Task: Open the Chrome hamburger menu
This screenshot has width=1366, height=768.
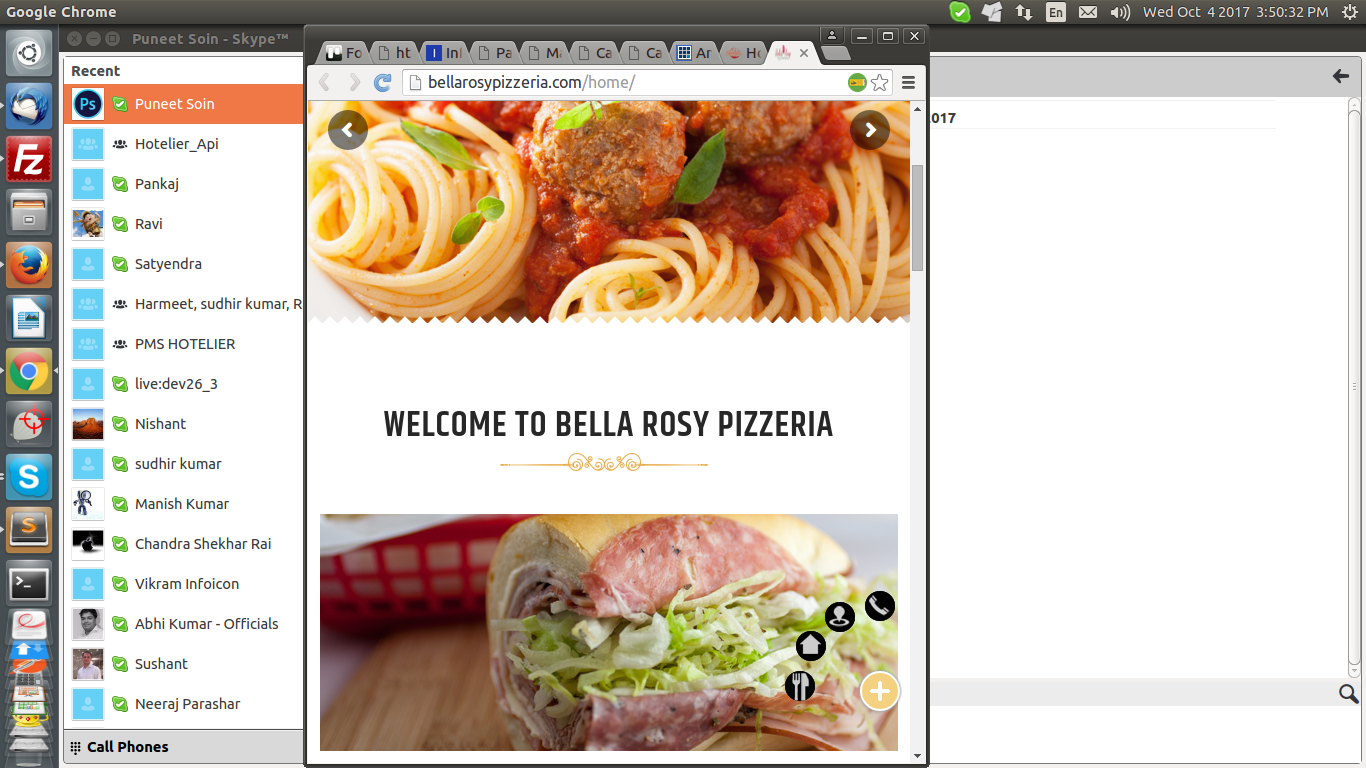Action: tap(908, 83)
